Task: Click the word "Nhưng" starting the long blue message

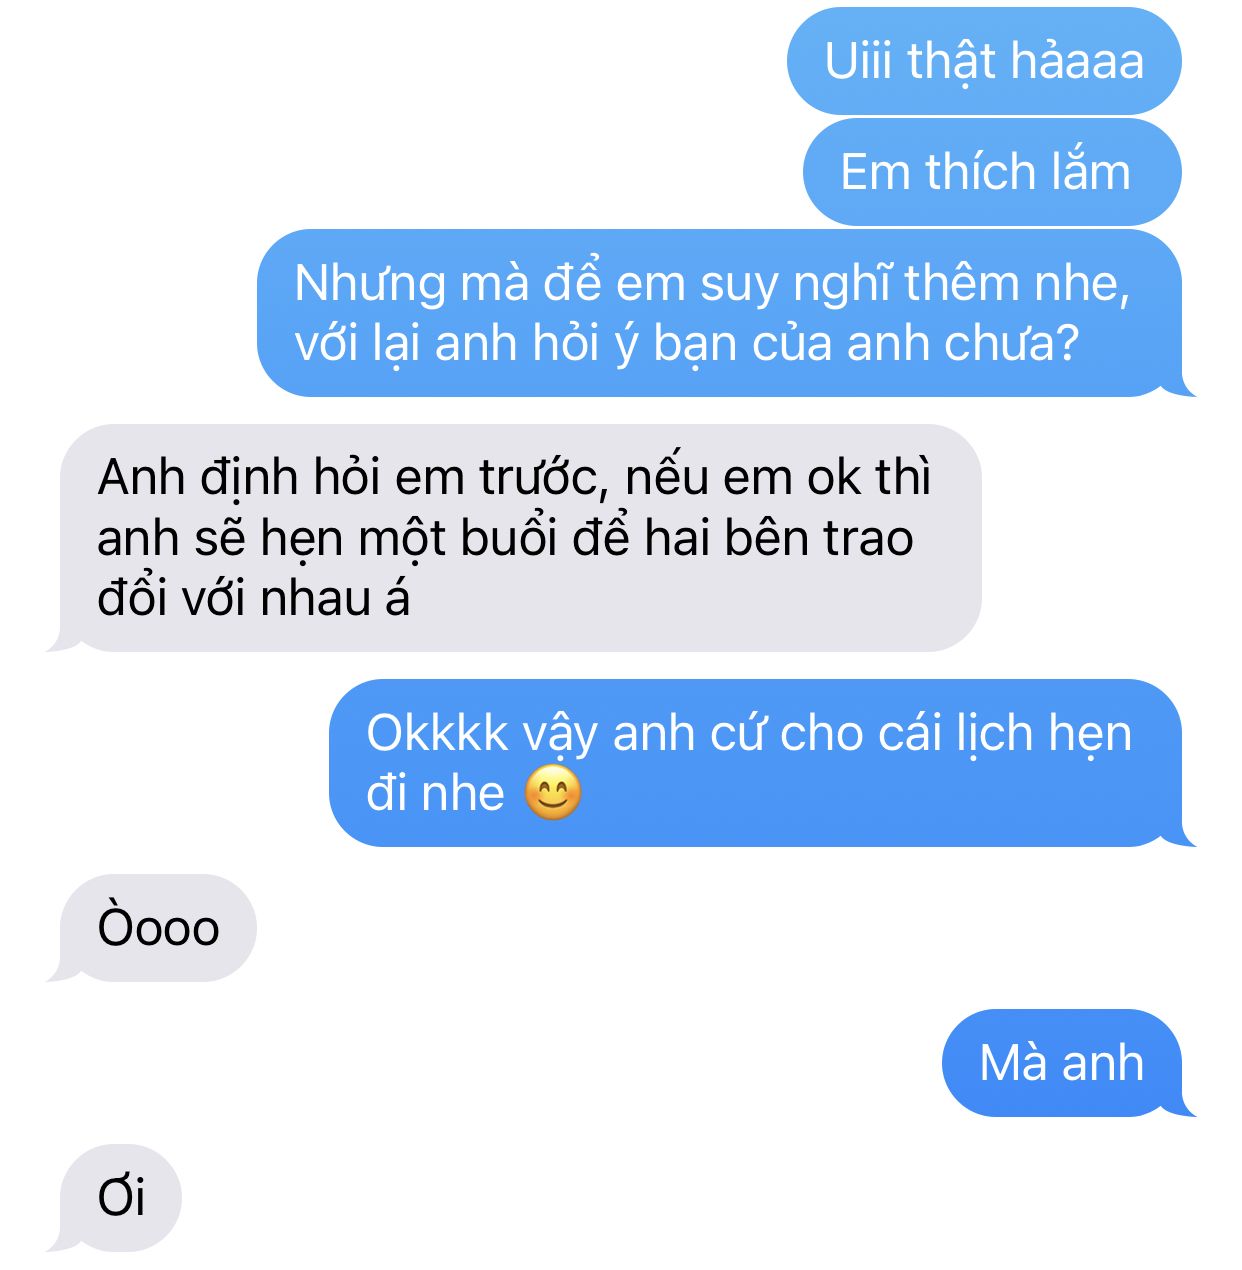Action: pos(370,284)
